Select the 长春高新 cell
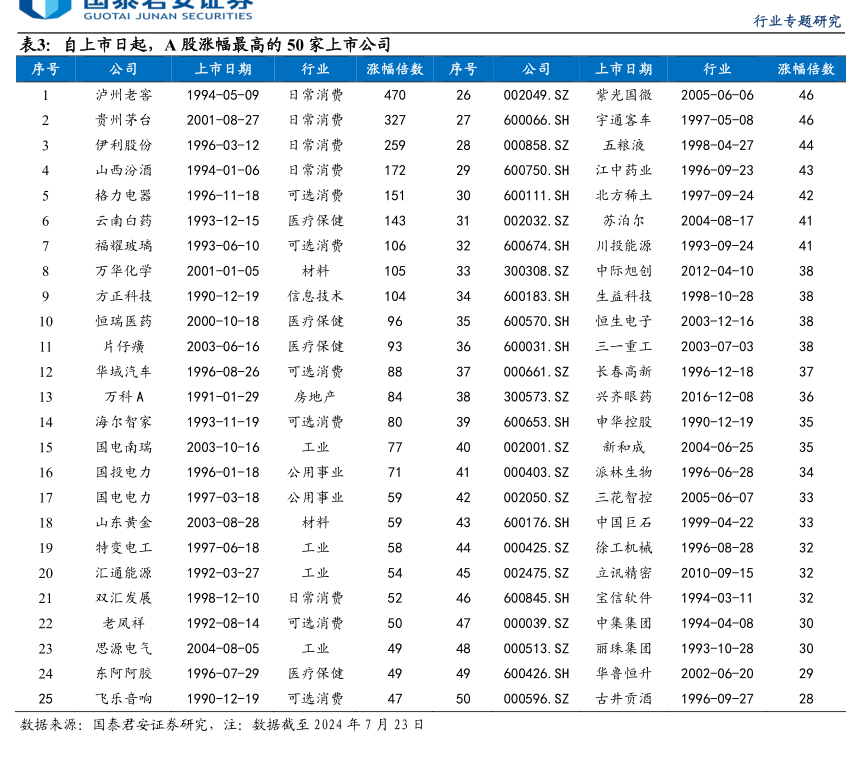Image resolution: width=853 pixels, height=759 pixels. pos(624,372)
